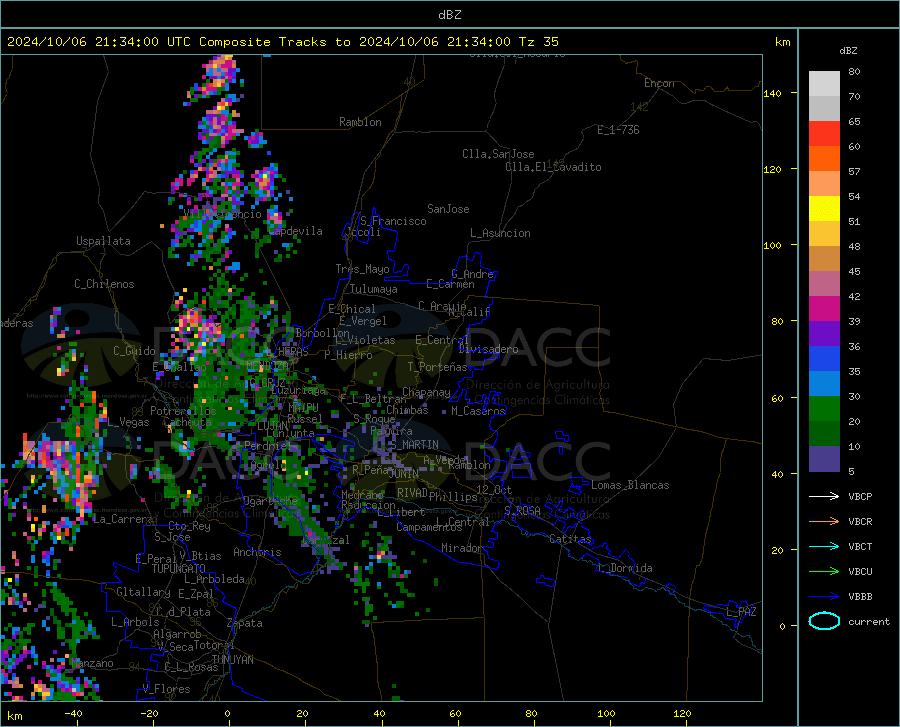Click the '140' tick on the vertical axis

coord(772,93)
